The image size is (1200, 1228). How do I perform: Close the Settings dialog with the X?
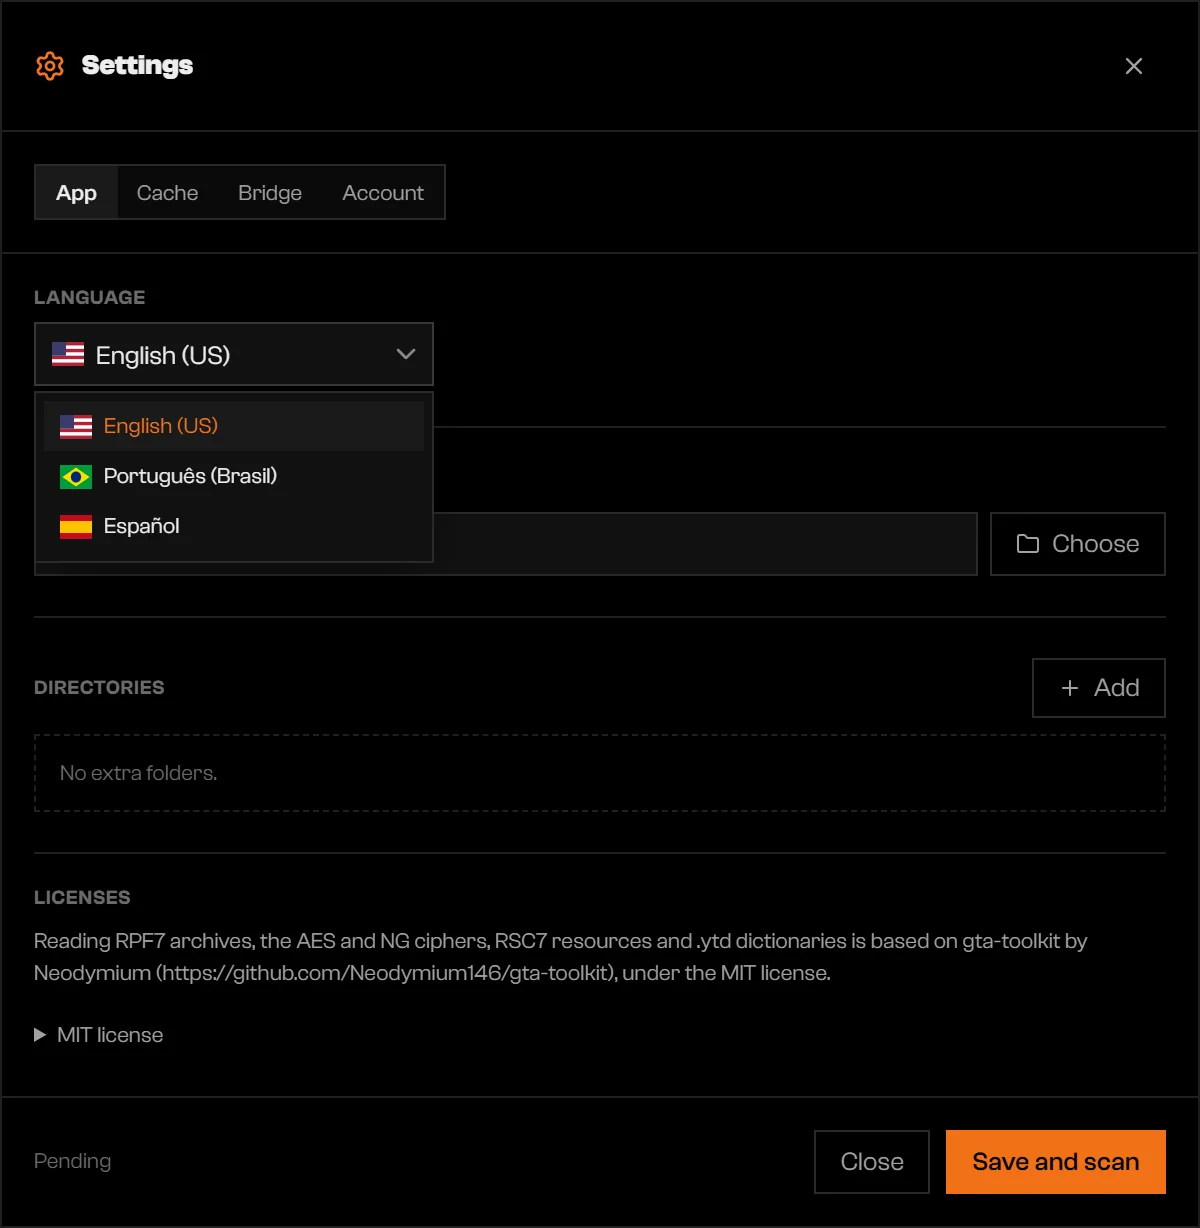(x=1133, y=66)
